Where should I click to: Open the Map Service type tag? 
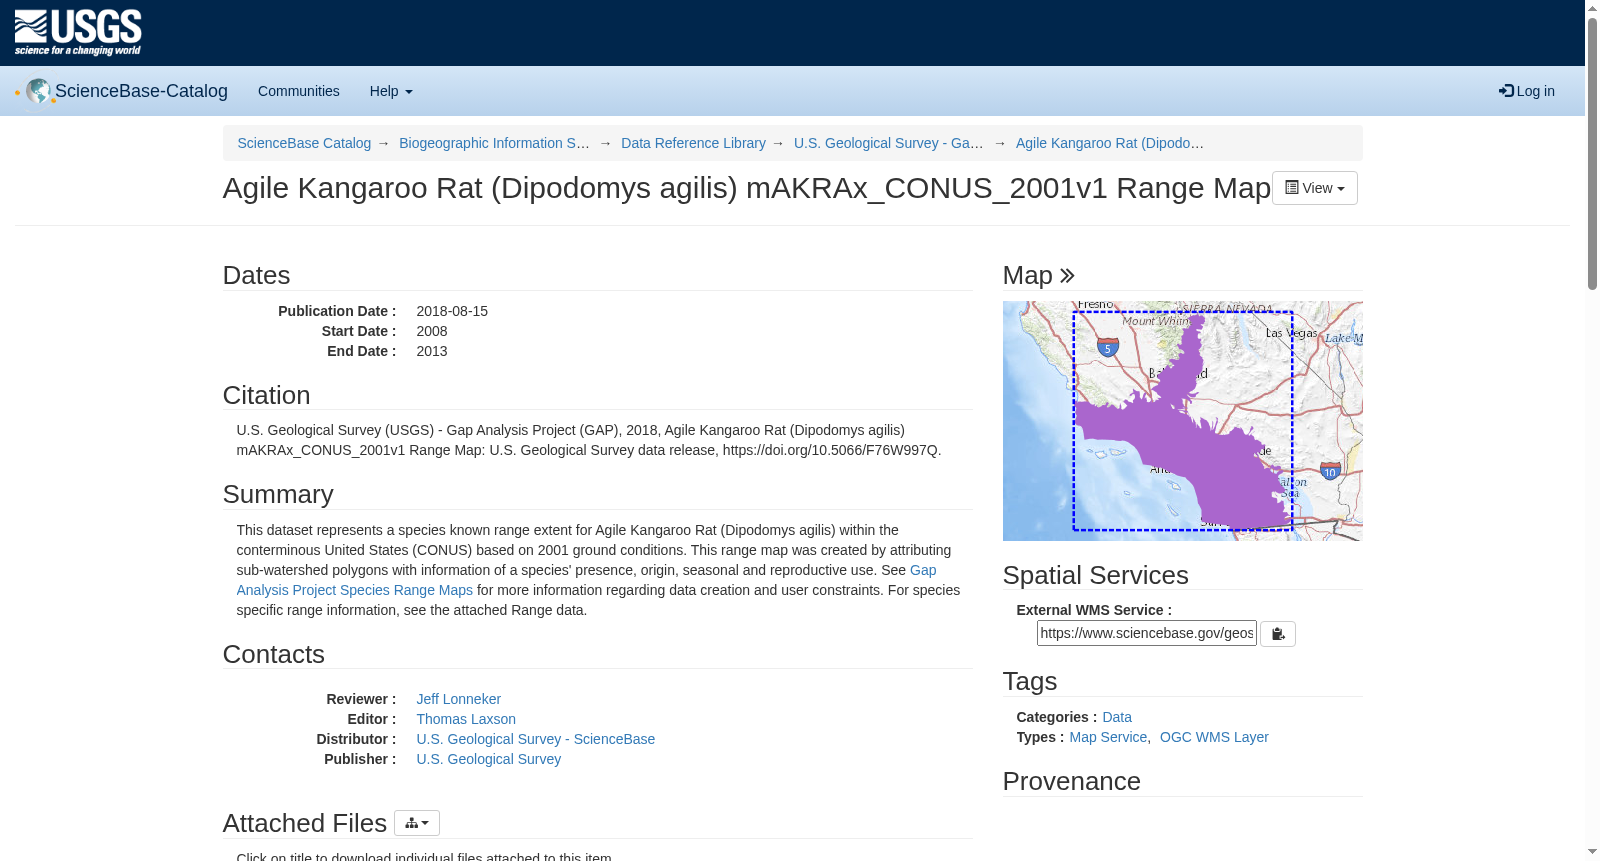tap(1108, 737)
